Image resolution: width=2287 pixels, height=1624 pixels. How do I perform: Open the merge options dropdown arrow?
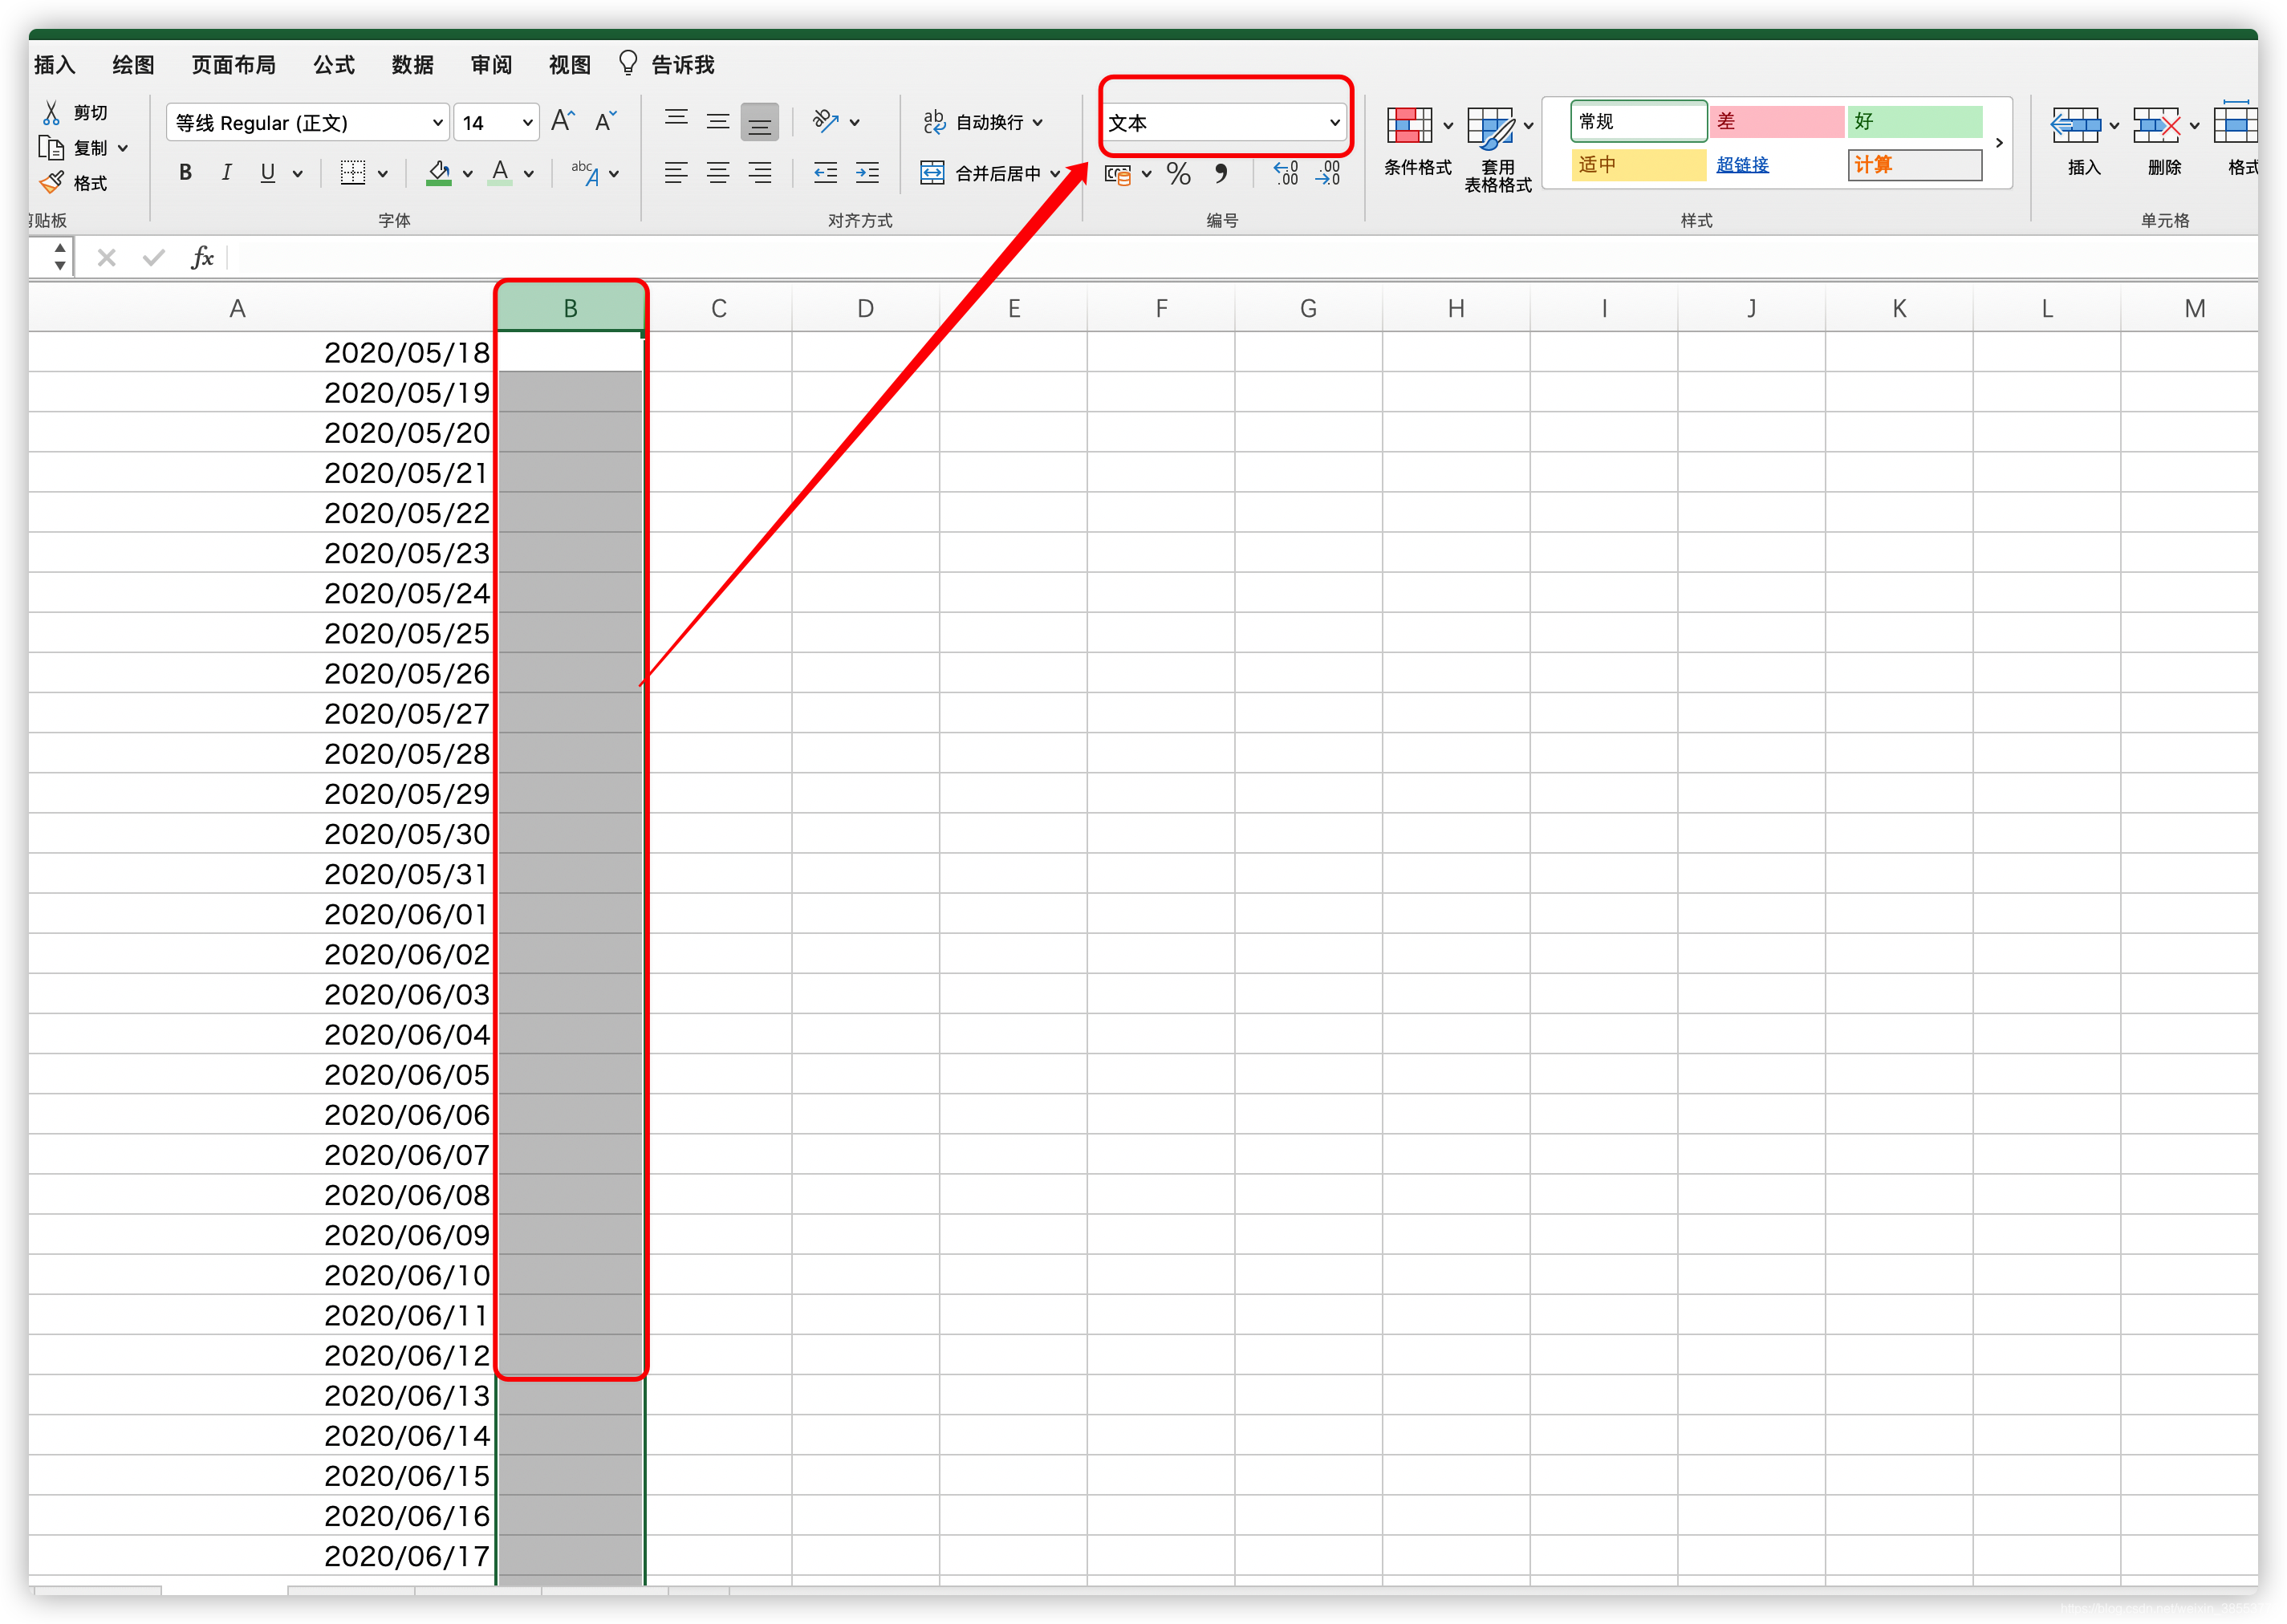pos(1055,174)
